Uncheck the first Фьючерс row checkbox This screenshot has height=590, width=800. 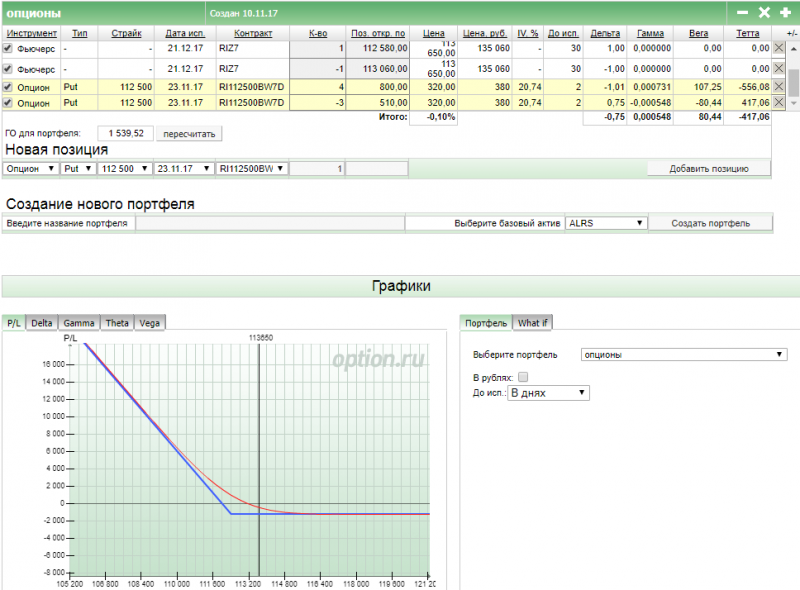(8, 47)
